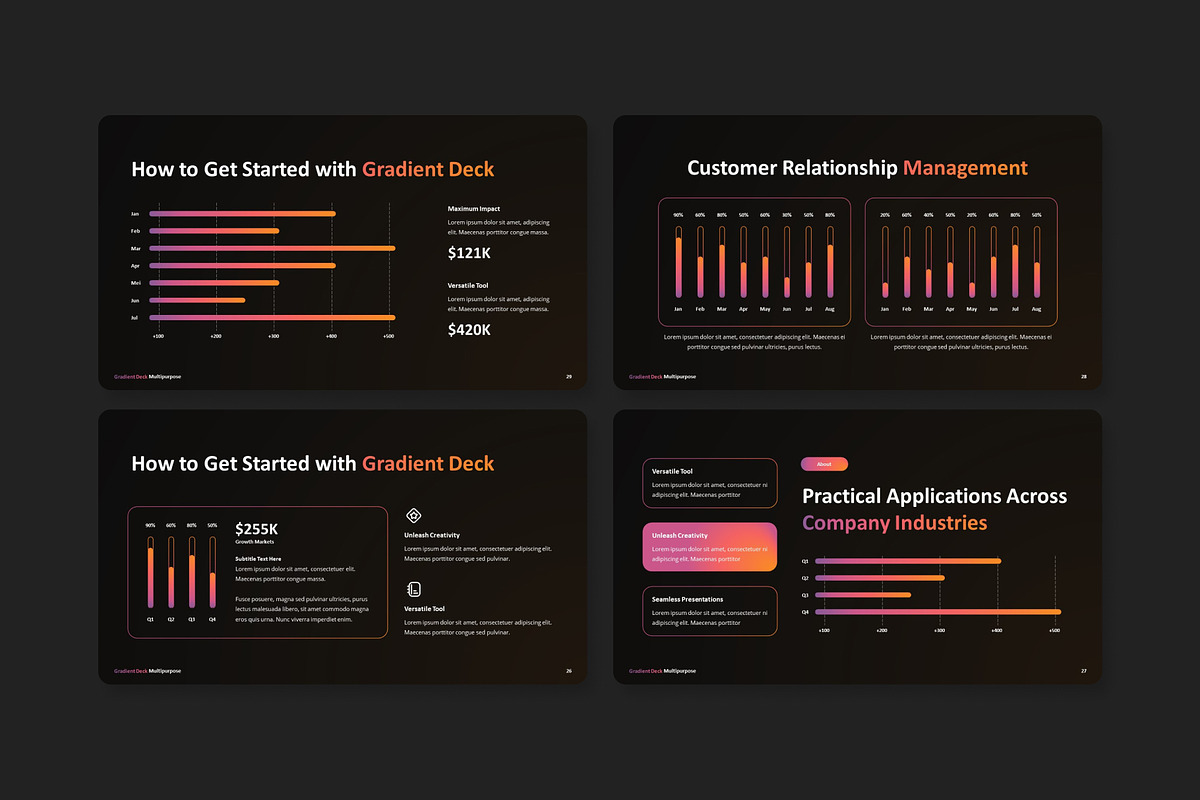1200x800 pixels.
Task: Click the Q3 bar on slide 27
Action: click(863, 594)
